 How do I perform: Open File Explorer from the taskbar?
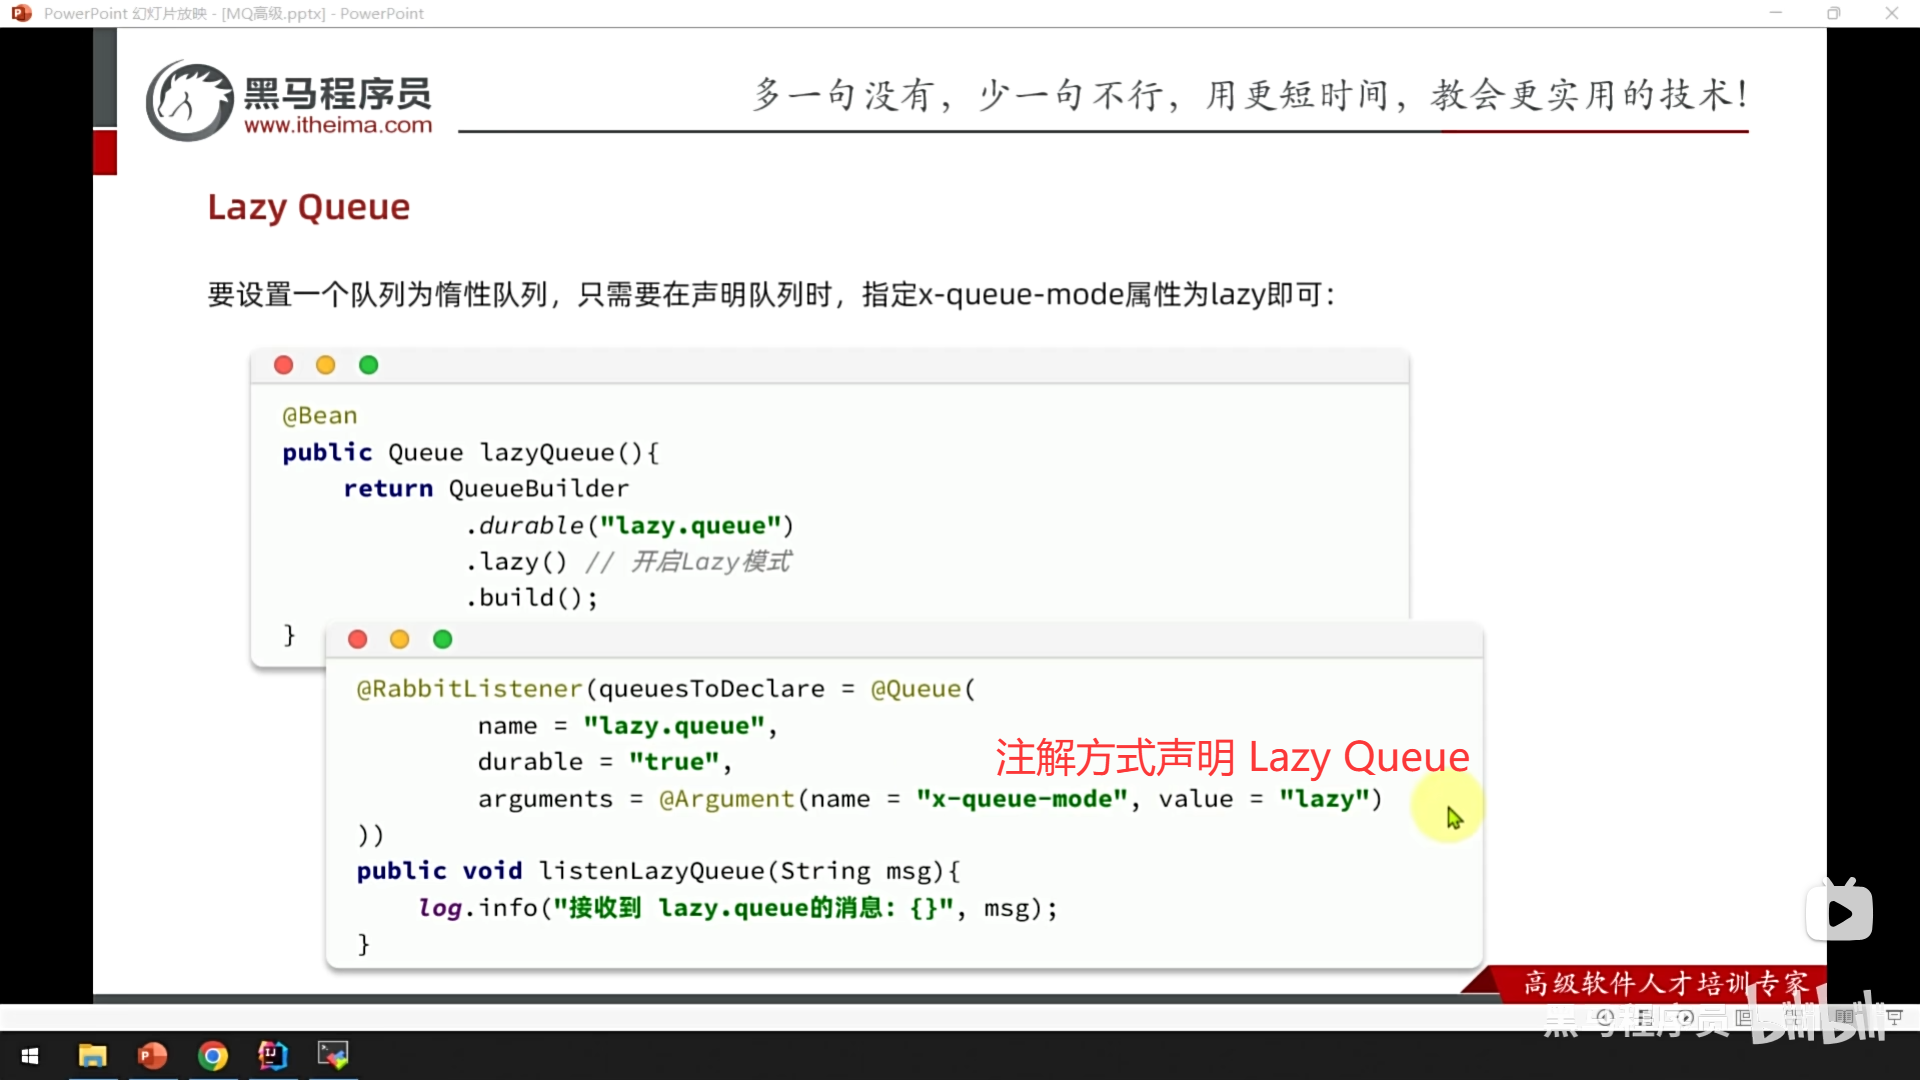pos(92,1056)
